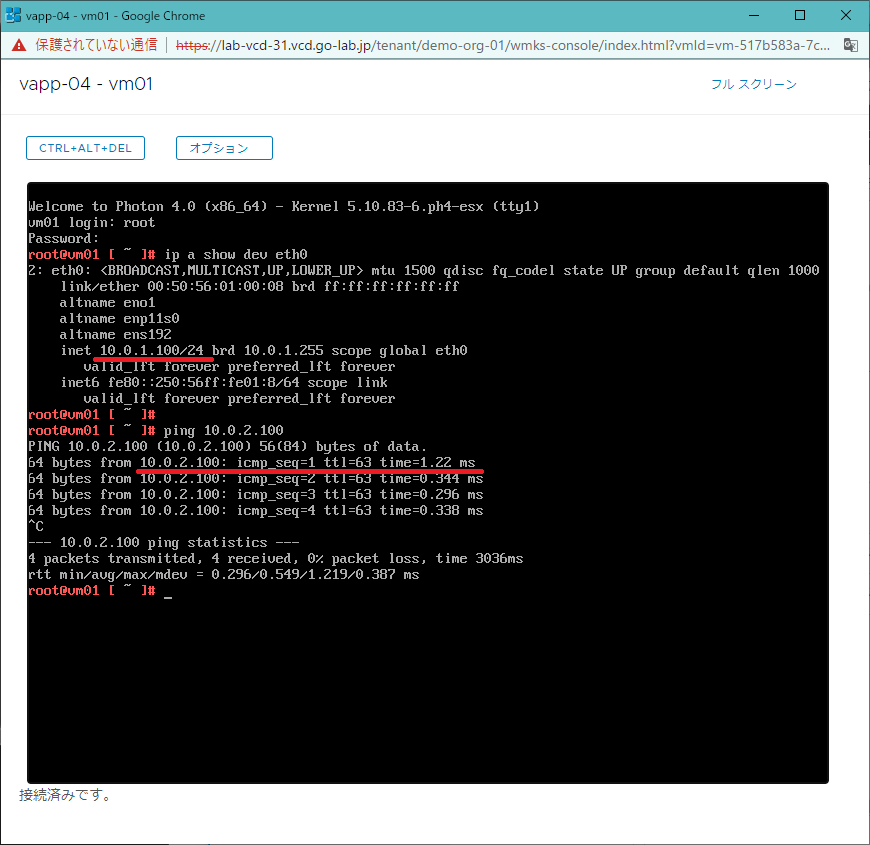This screenshot has height=845, width=870.
Task: Click the 'PING 10.0.2.100 (10.0.2.100) 56(84)' line
Action: (227, 447)
